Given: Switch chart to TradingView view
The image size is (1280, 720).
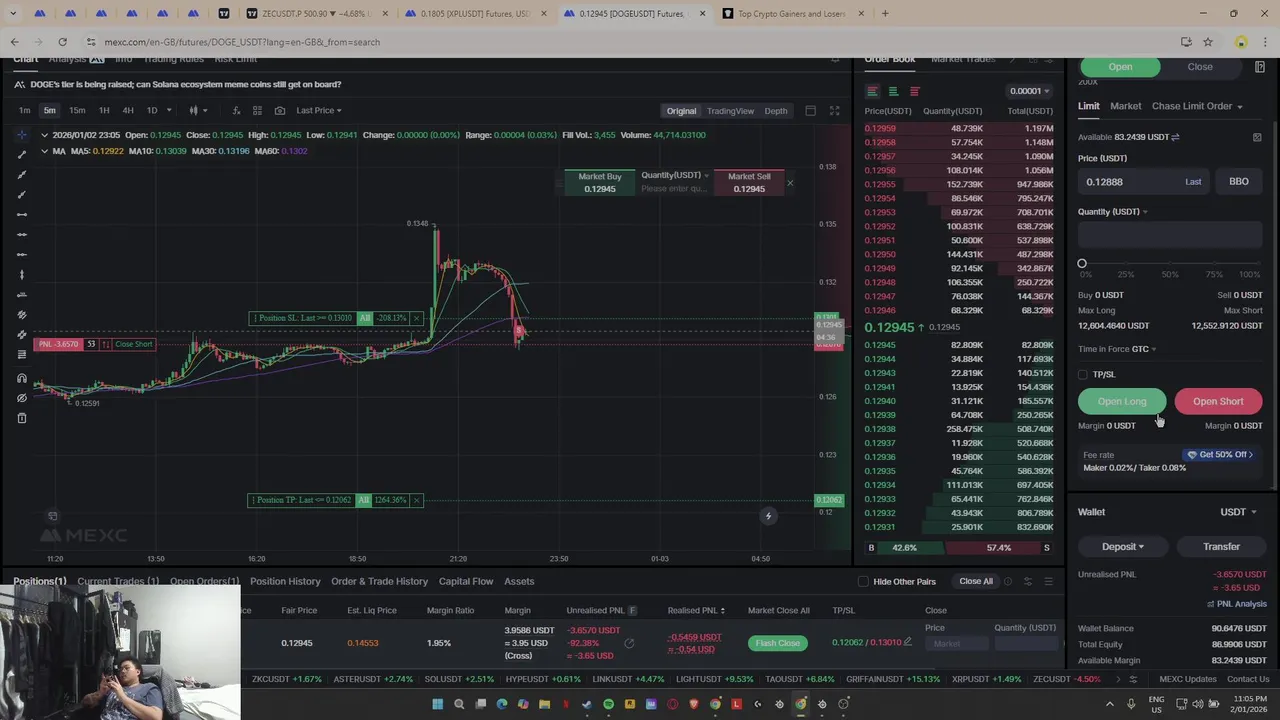Looking at the screenshot, I should pos(730,111).
